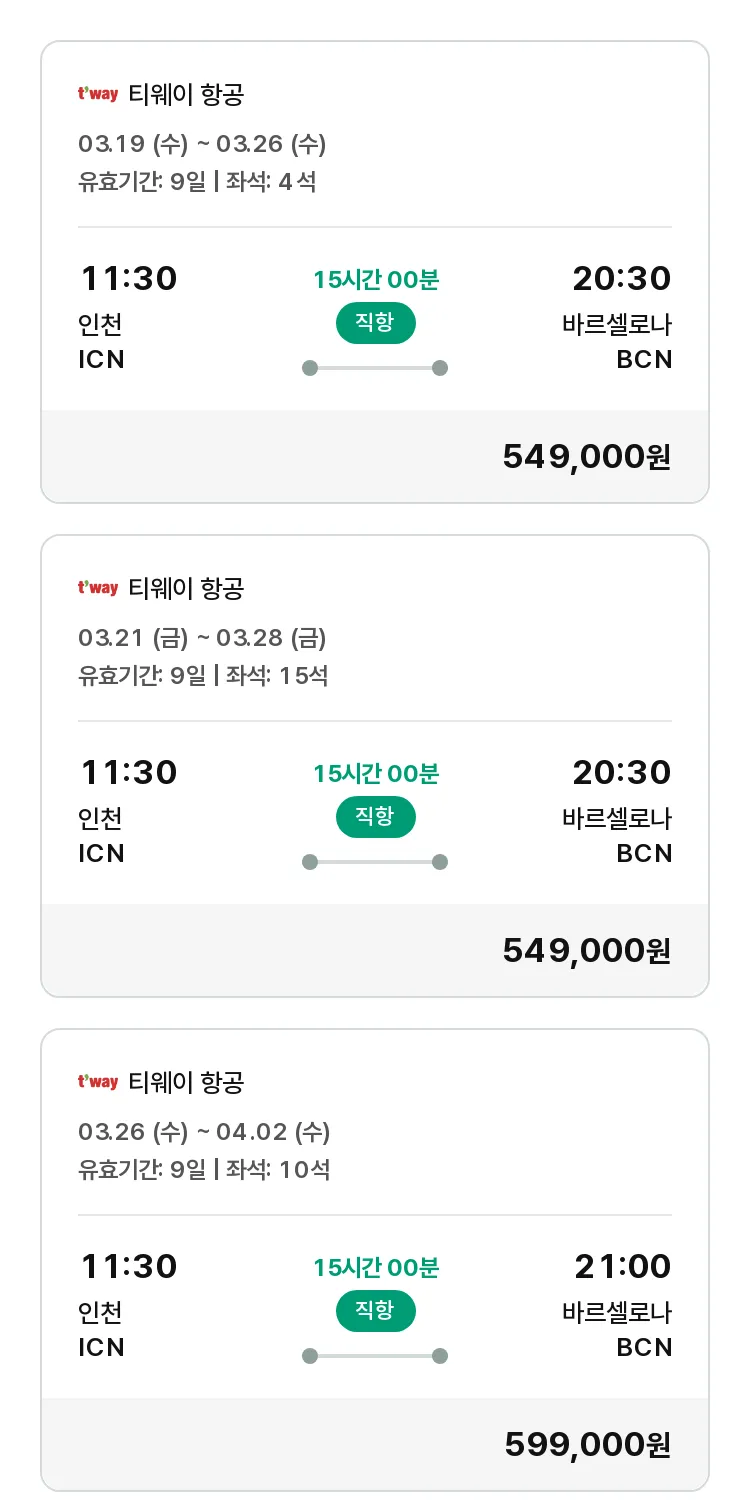Tap the 직항 badge on the 03.21 flight
This screenshot has height=1510, width=750.
click(375, 817)
